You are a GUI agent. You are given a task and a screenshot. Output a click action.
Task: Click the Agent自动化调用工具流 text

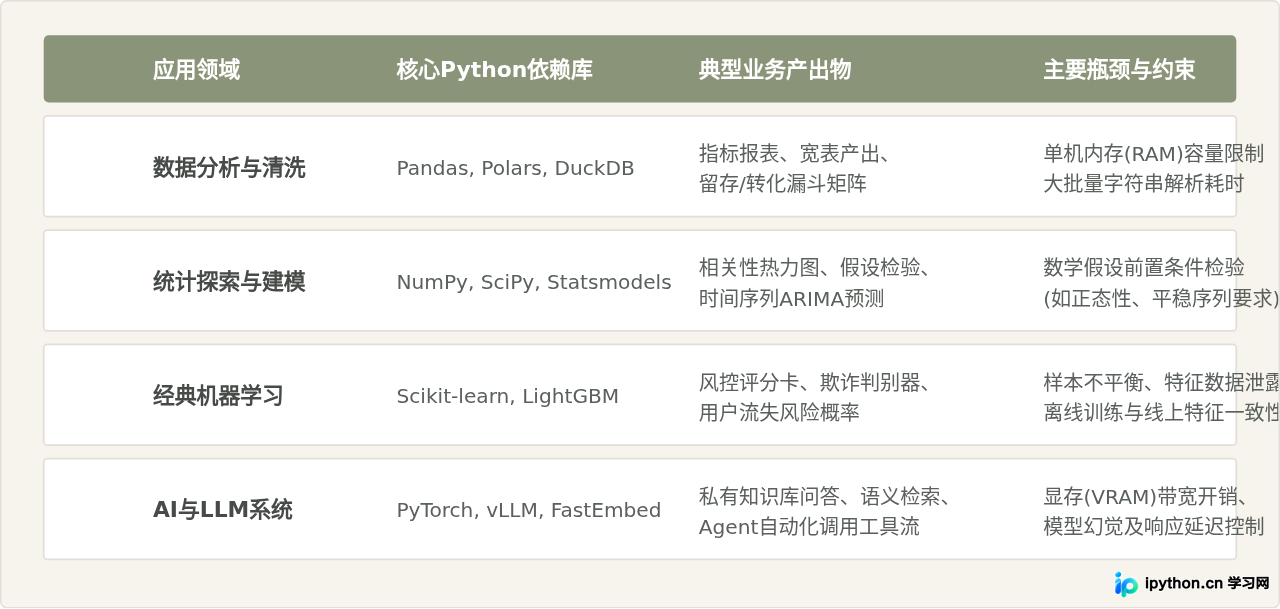[x=808, y=526]
